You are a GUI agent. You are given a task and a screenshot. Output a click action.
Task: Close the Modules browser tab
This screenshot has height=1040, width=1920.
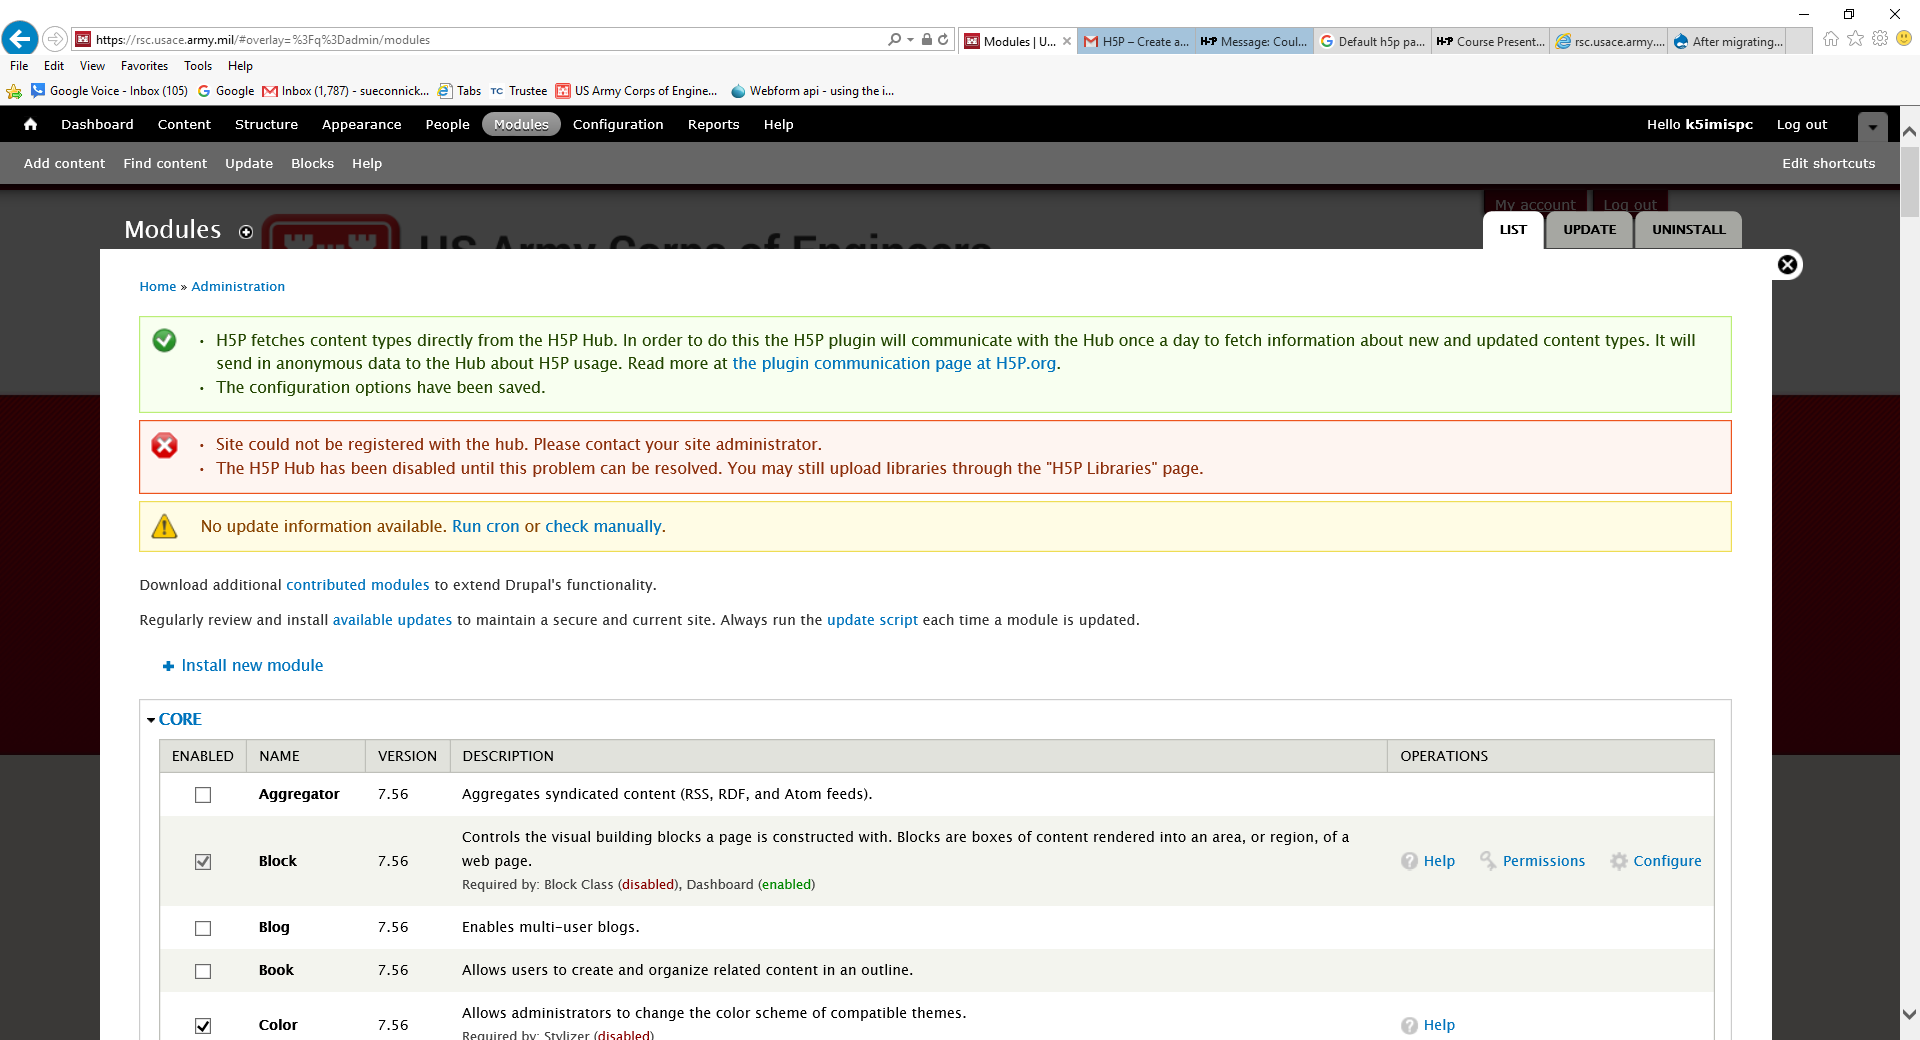(x=1067, y=41)
